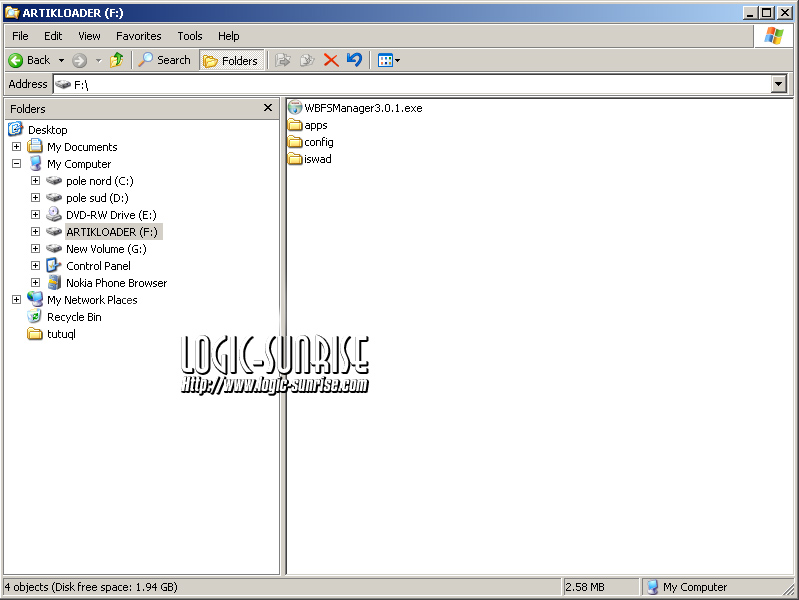This screenshot has height=600, width=799.
Task: Go up one folder level
Action: click(x=117, y=60)
